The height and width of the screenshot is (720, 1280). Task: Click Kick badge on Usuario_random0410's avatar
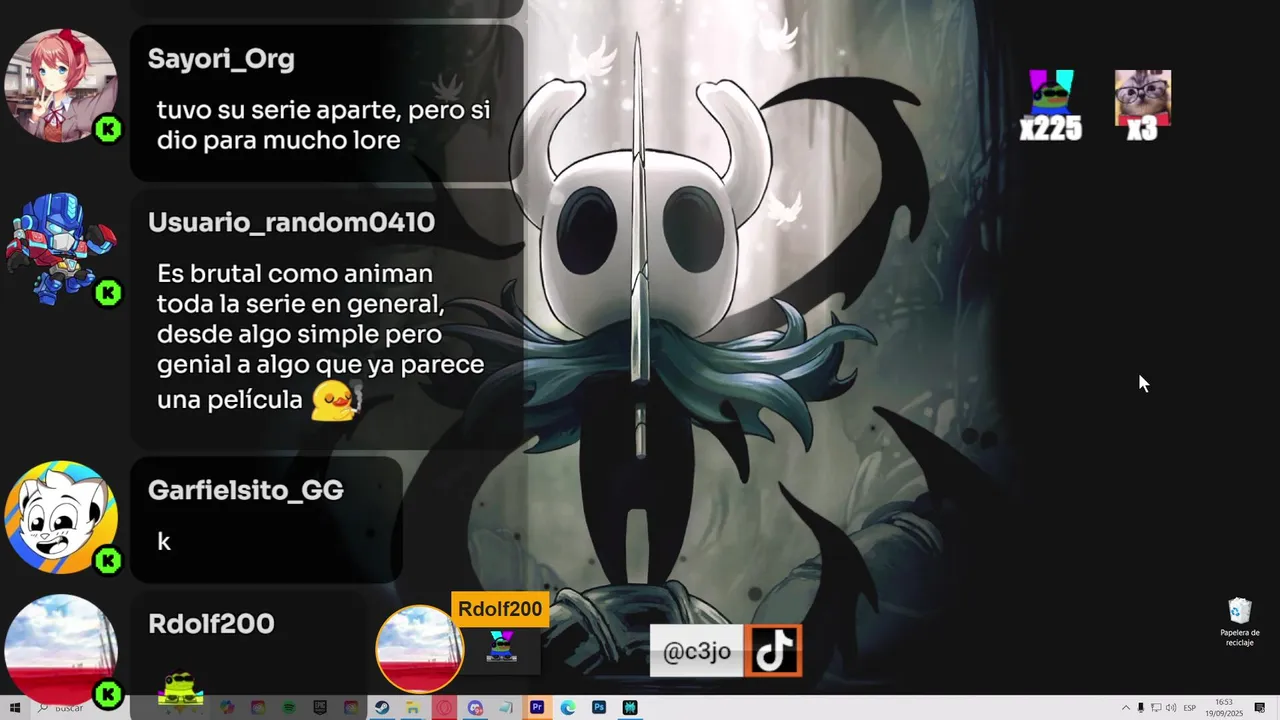[x=108, y=293]
